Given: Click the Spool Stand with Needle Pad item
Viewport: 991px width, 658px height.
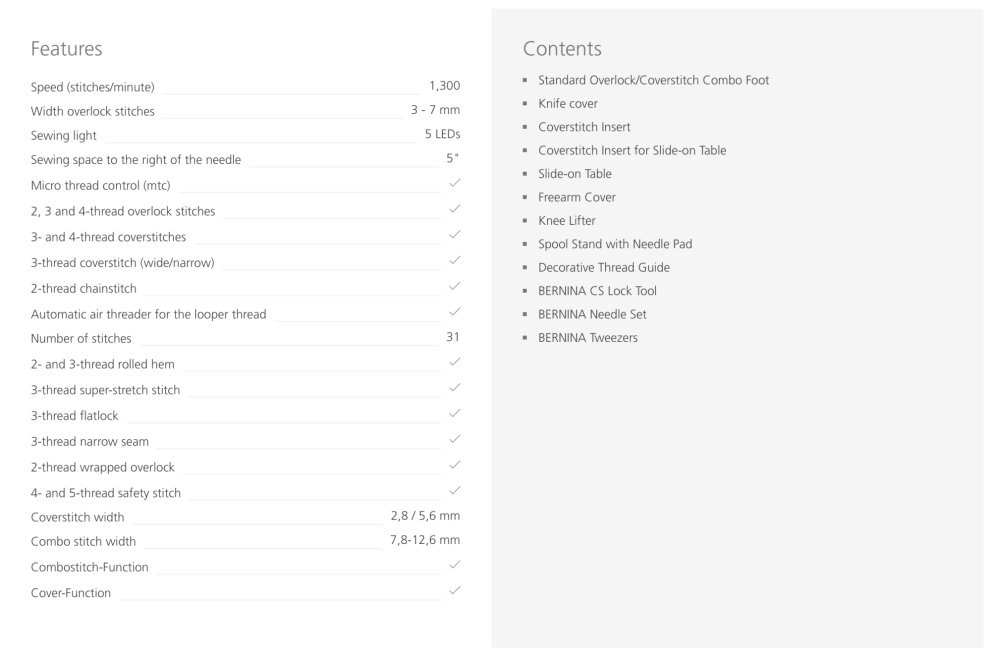Looking at the screenshot, I should click(614, 244).
